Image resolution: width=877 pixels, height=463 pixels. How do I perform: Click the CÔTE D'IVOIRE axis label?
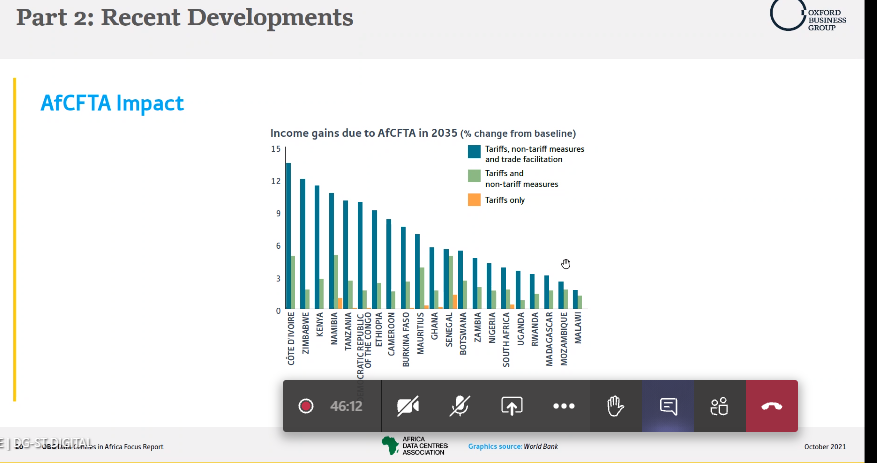point(291,339)
